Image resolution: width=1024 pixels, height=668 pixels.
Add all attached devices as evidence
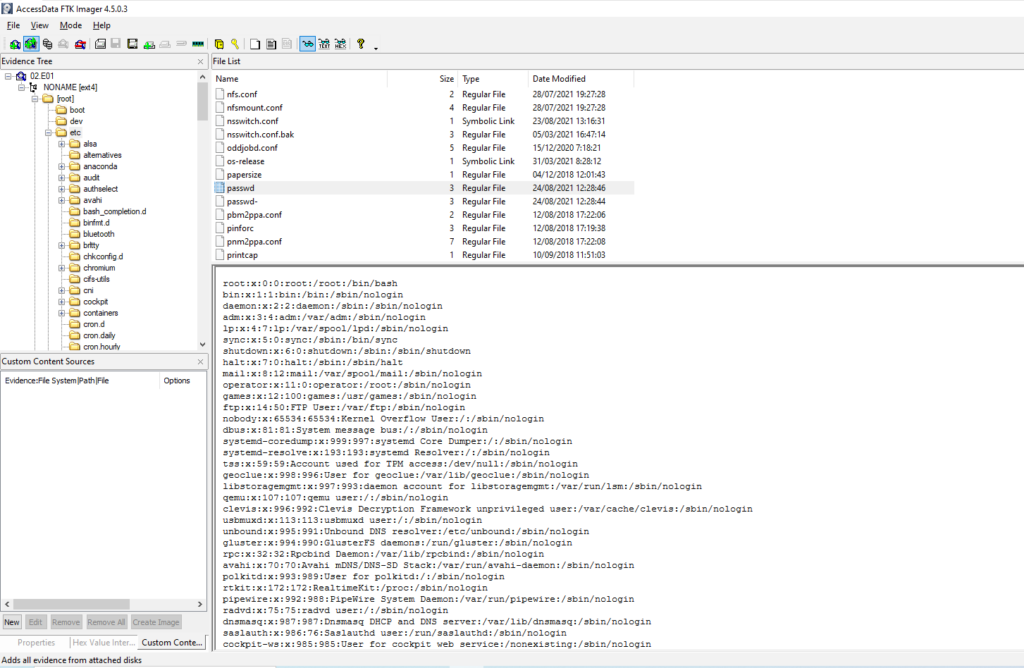coord(31,44)
